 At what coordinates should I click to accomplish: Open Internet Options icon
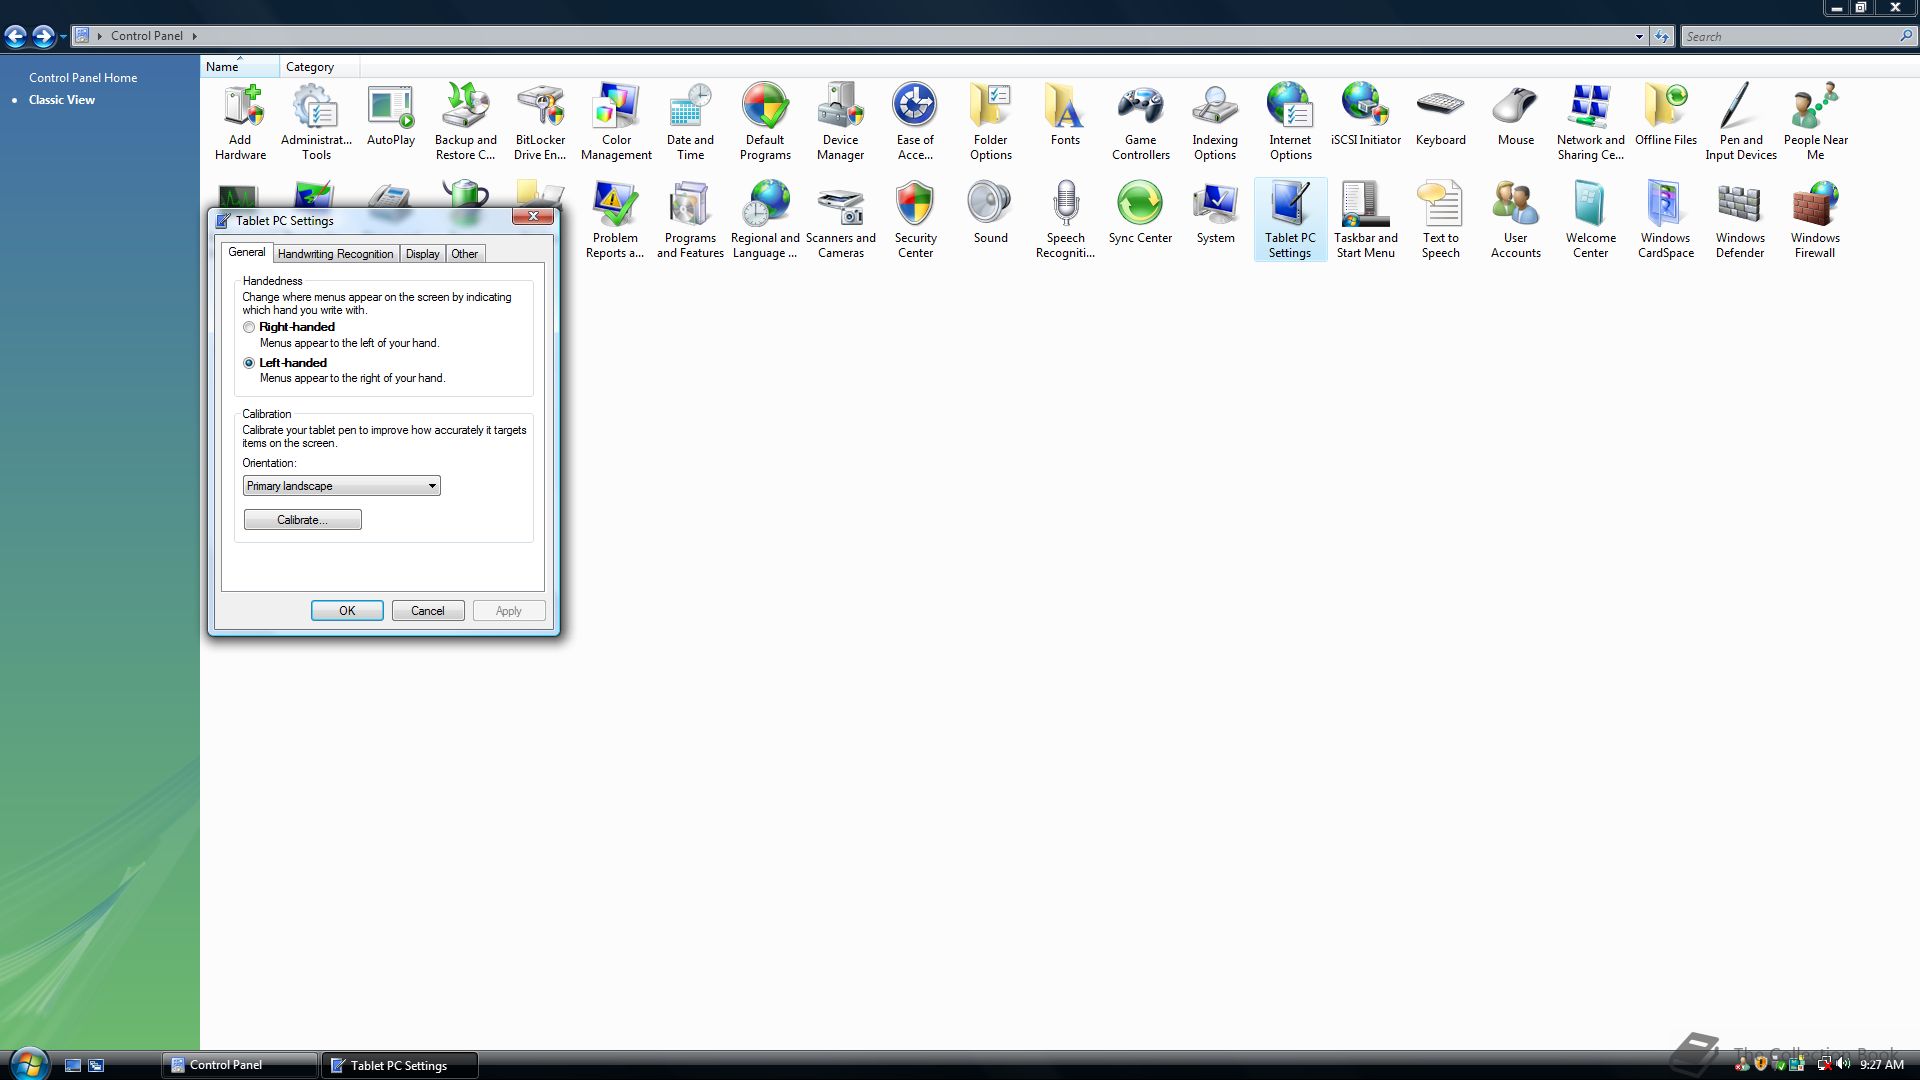pyautogui.click(x=1291, y=121)
